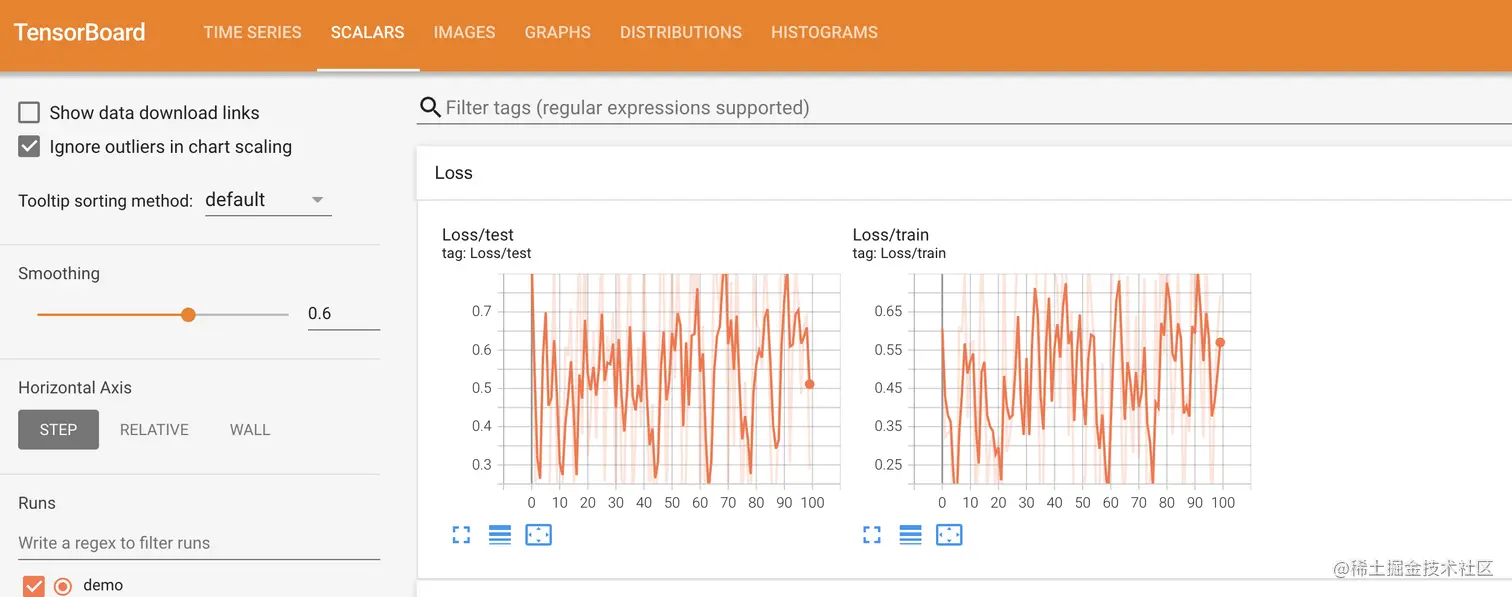
Task: Click the Loss/train chart title
Action: (x=891, y=235)
